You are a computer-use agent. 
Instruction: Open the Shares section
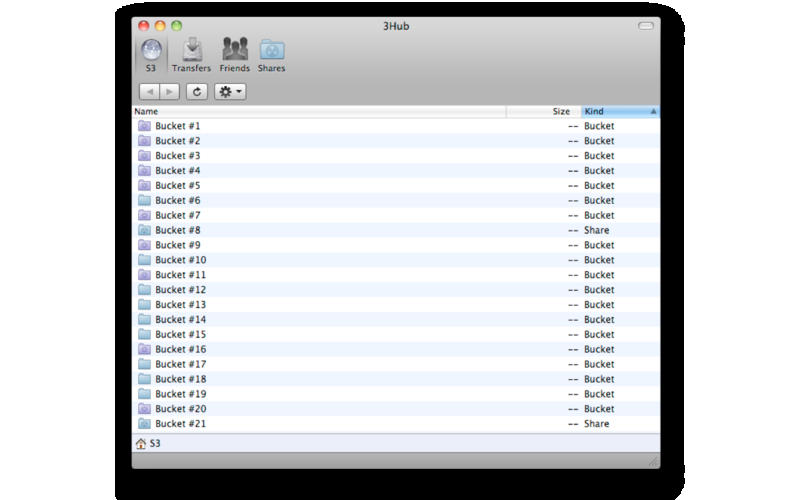pyautogui.click(x=271, y=54)
